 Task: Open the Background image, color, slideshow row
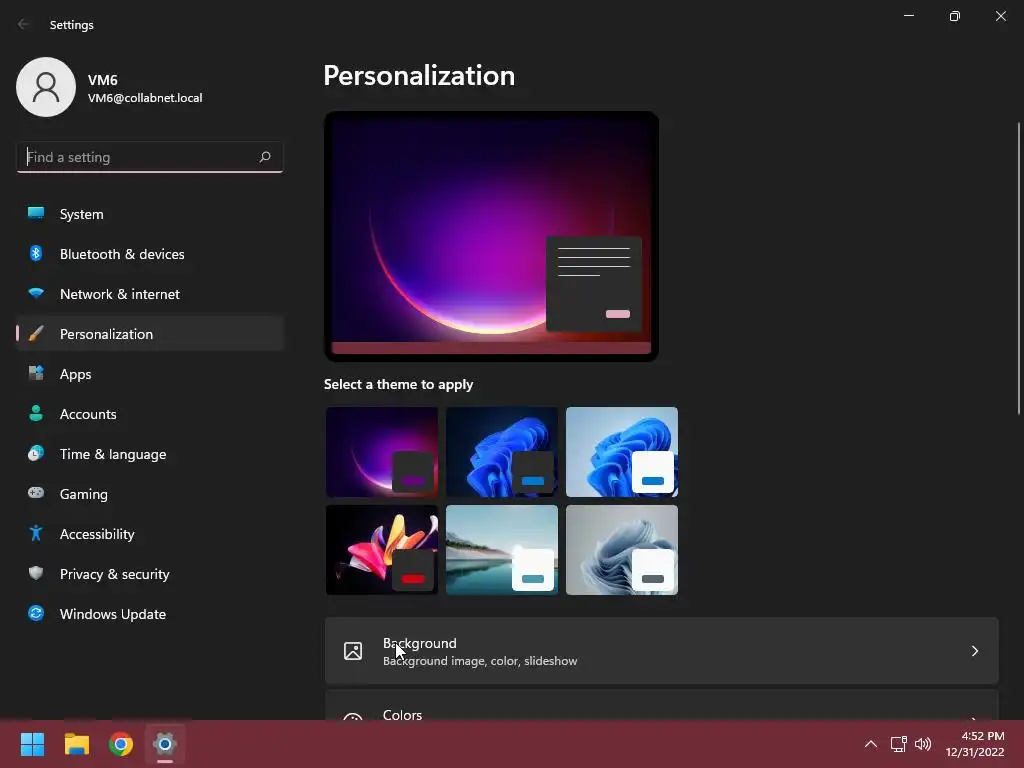pos(661,651)
